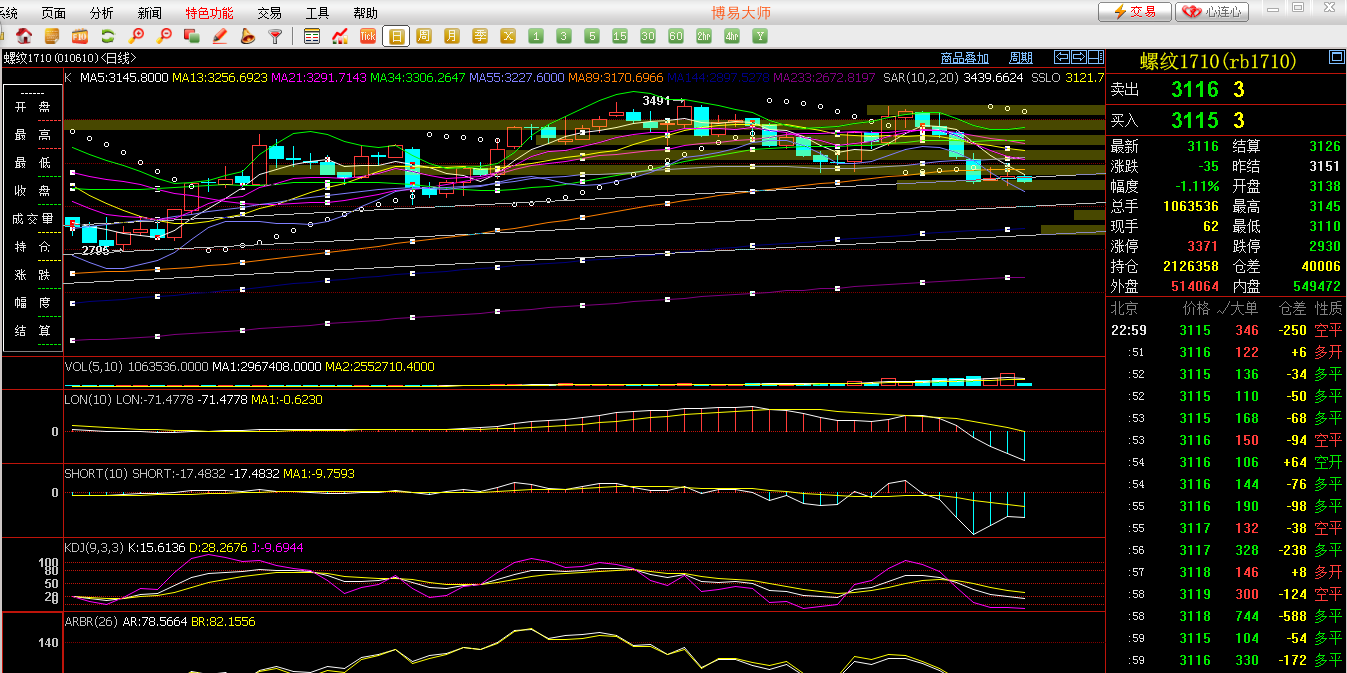Maximize the quote panel square icon
1347x673 pixels.
pos(1335,57)
